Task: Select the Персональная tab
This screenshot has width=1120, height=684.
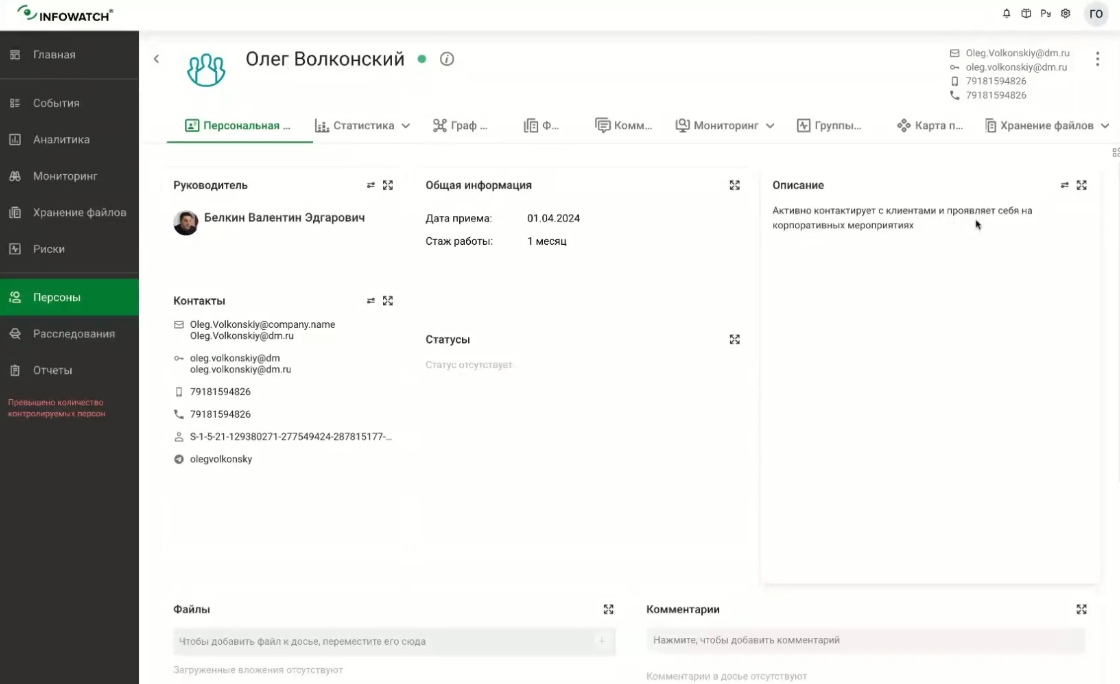Action: pyautogui.click(x=239, y=126)
